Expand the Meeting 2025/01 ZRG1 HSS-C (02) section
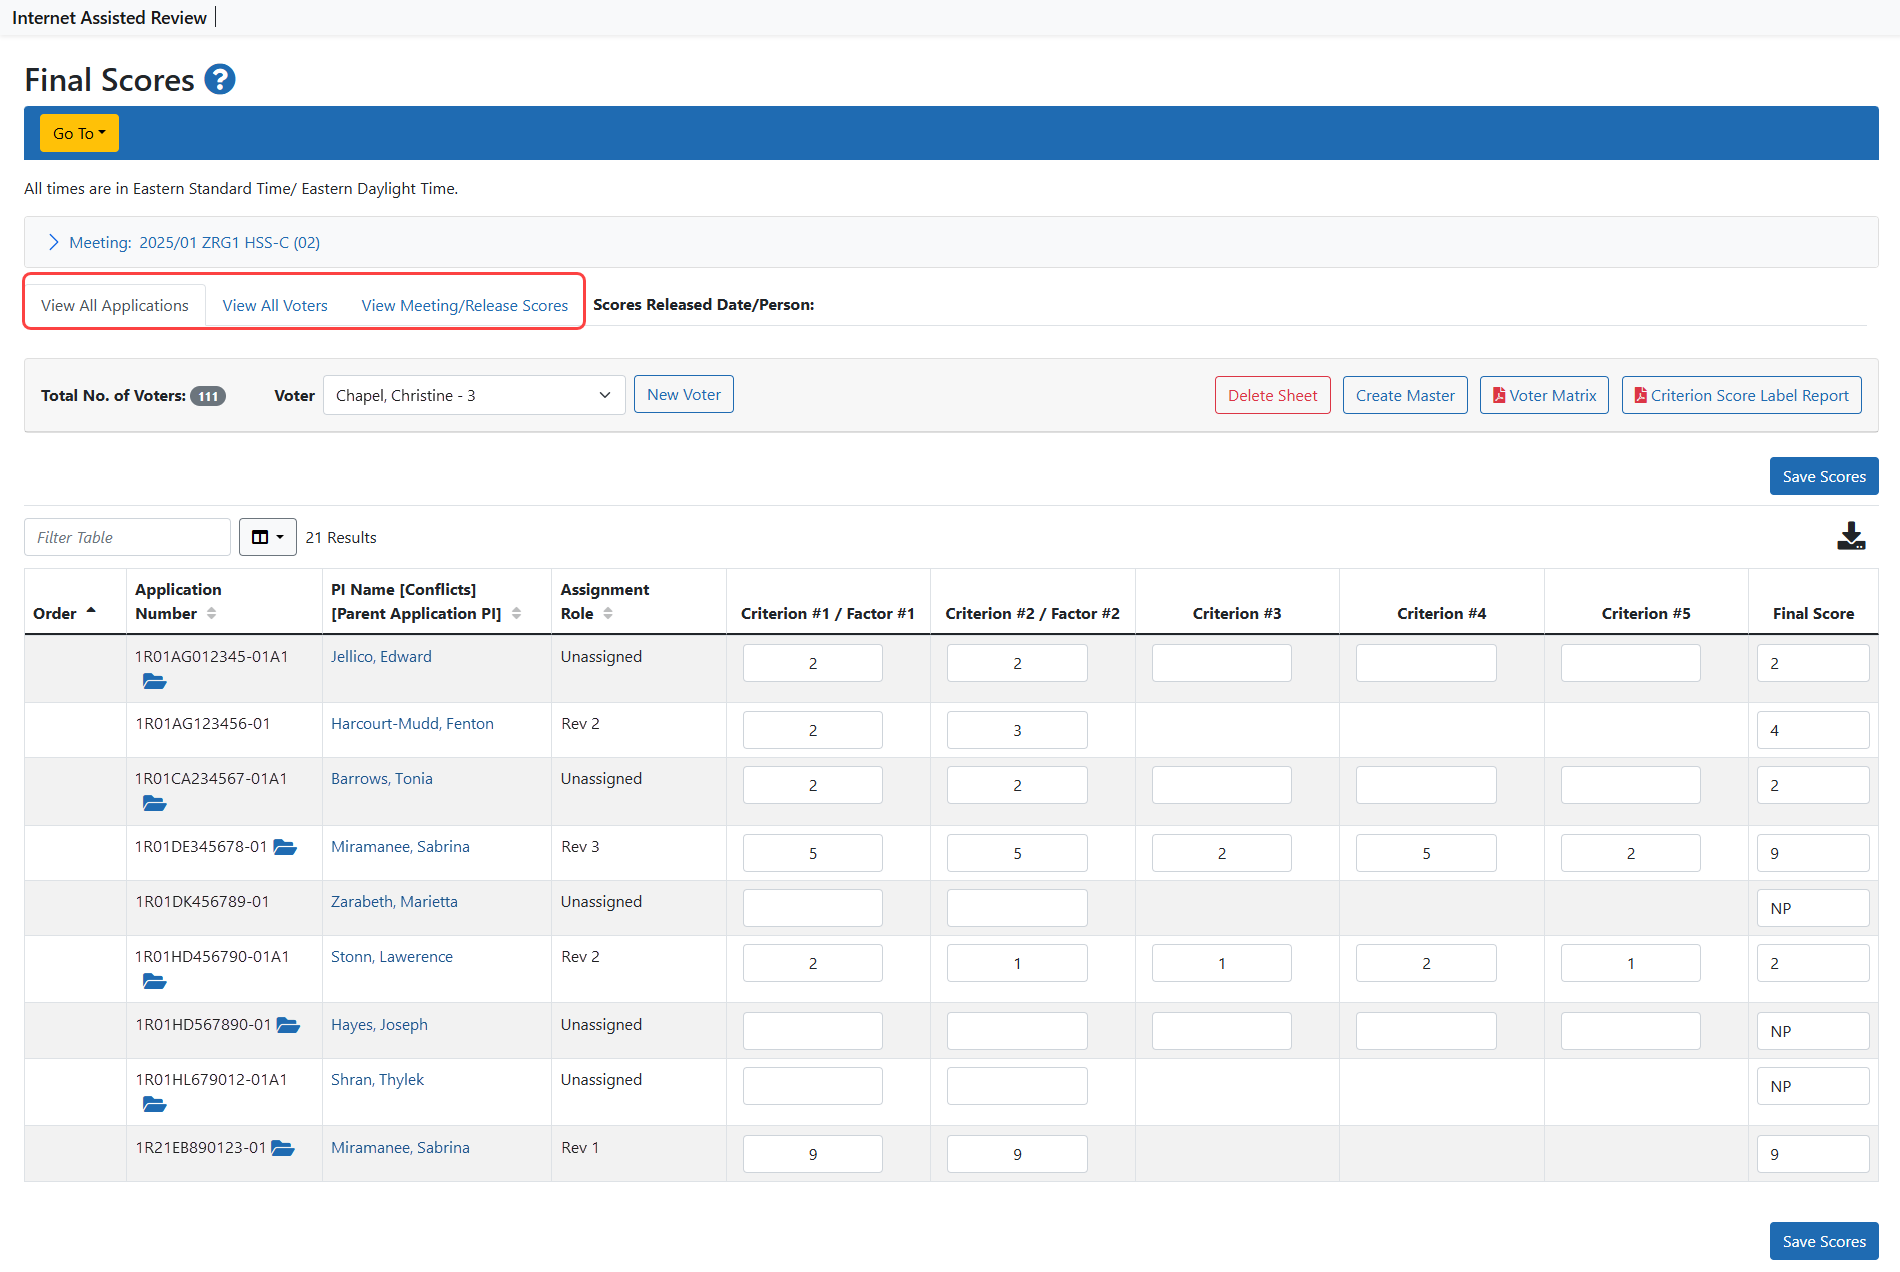1900x1272 pixels. (x=184, y=242)
